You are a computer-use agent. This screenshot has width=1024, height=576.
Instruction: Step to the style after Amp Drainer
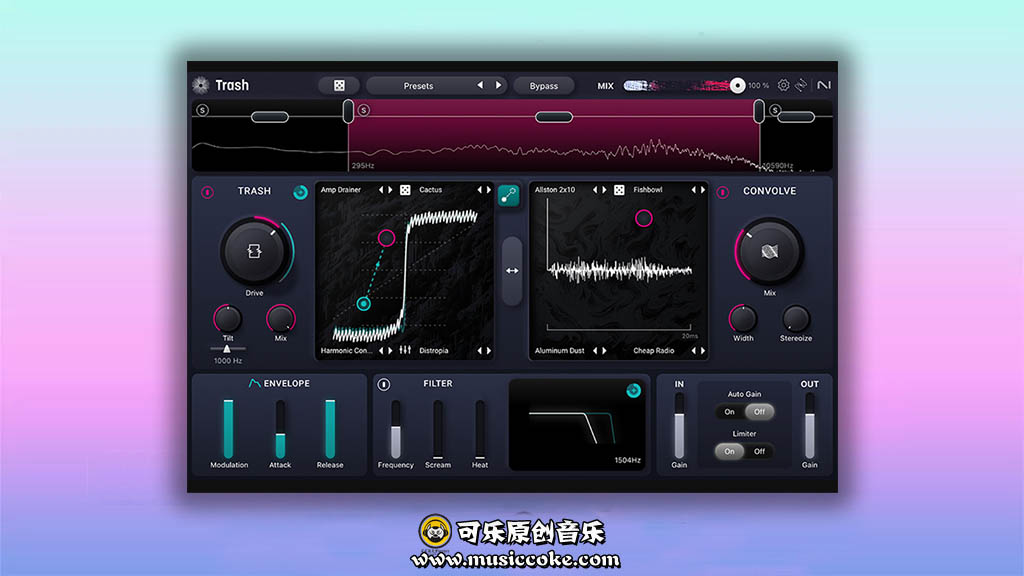(391, 190)
